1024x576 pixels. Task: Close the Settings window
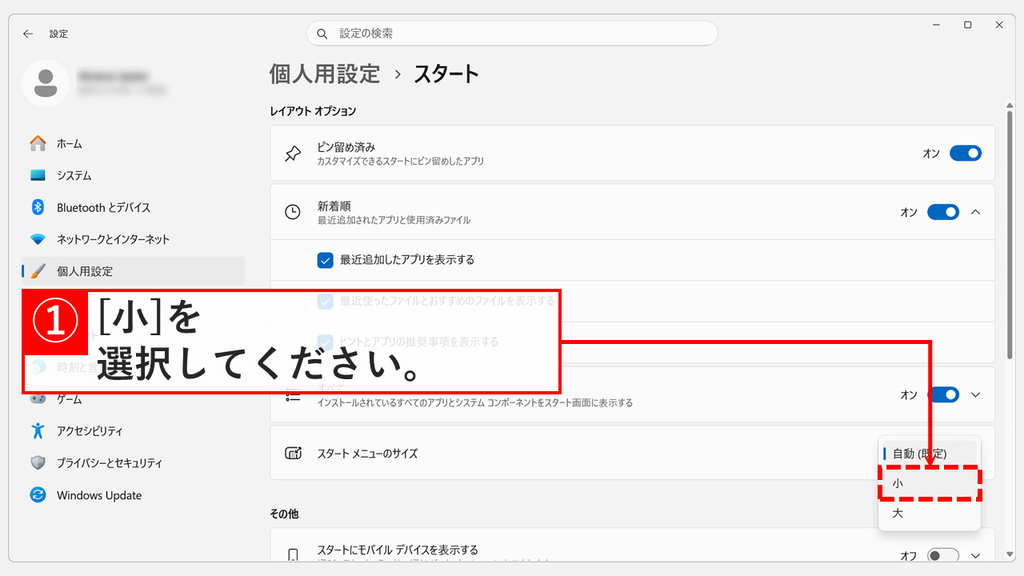tap(999, 25)
